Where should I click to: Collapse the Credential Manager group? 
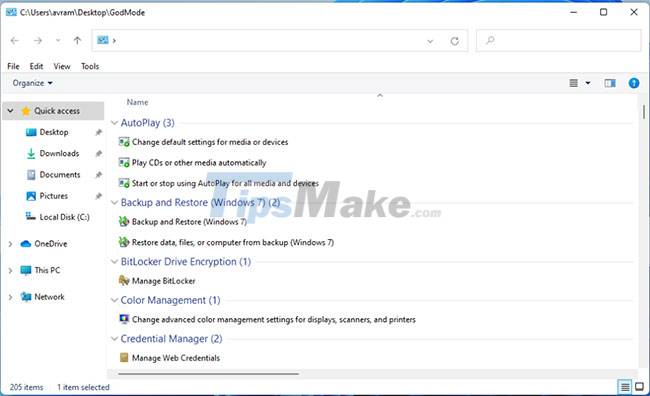point(114,339)
